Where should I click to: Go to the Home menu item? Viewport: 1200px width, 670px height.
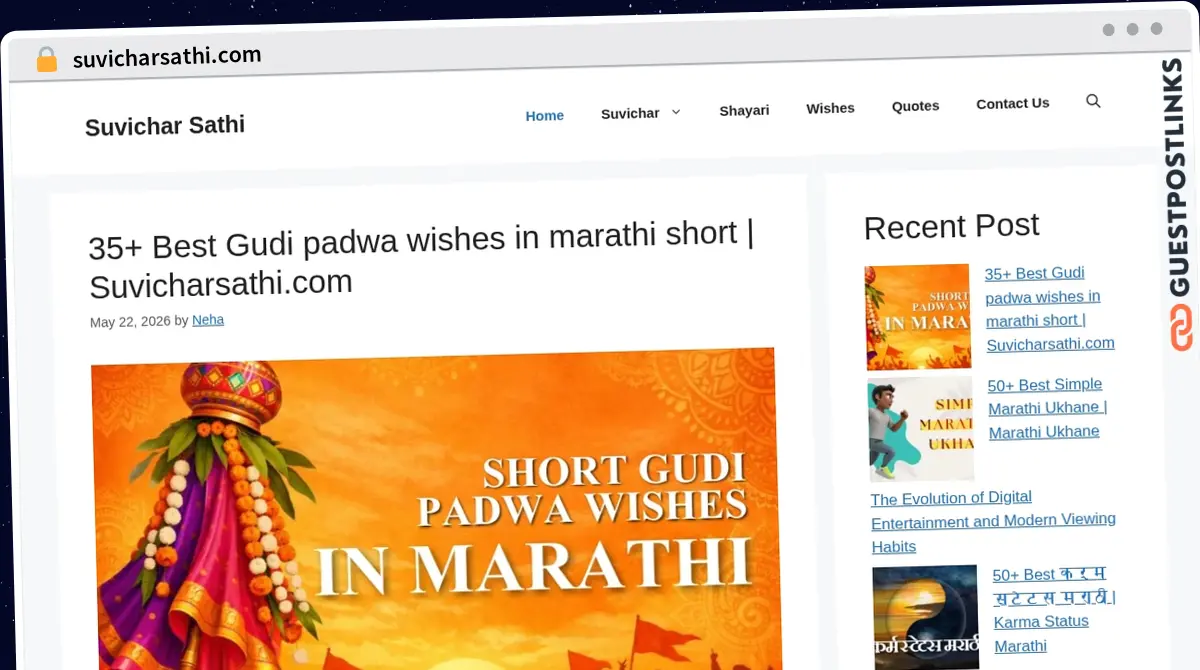545,116
